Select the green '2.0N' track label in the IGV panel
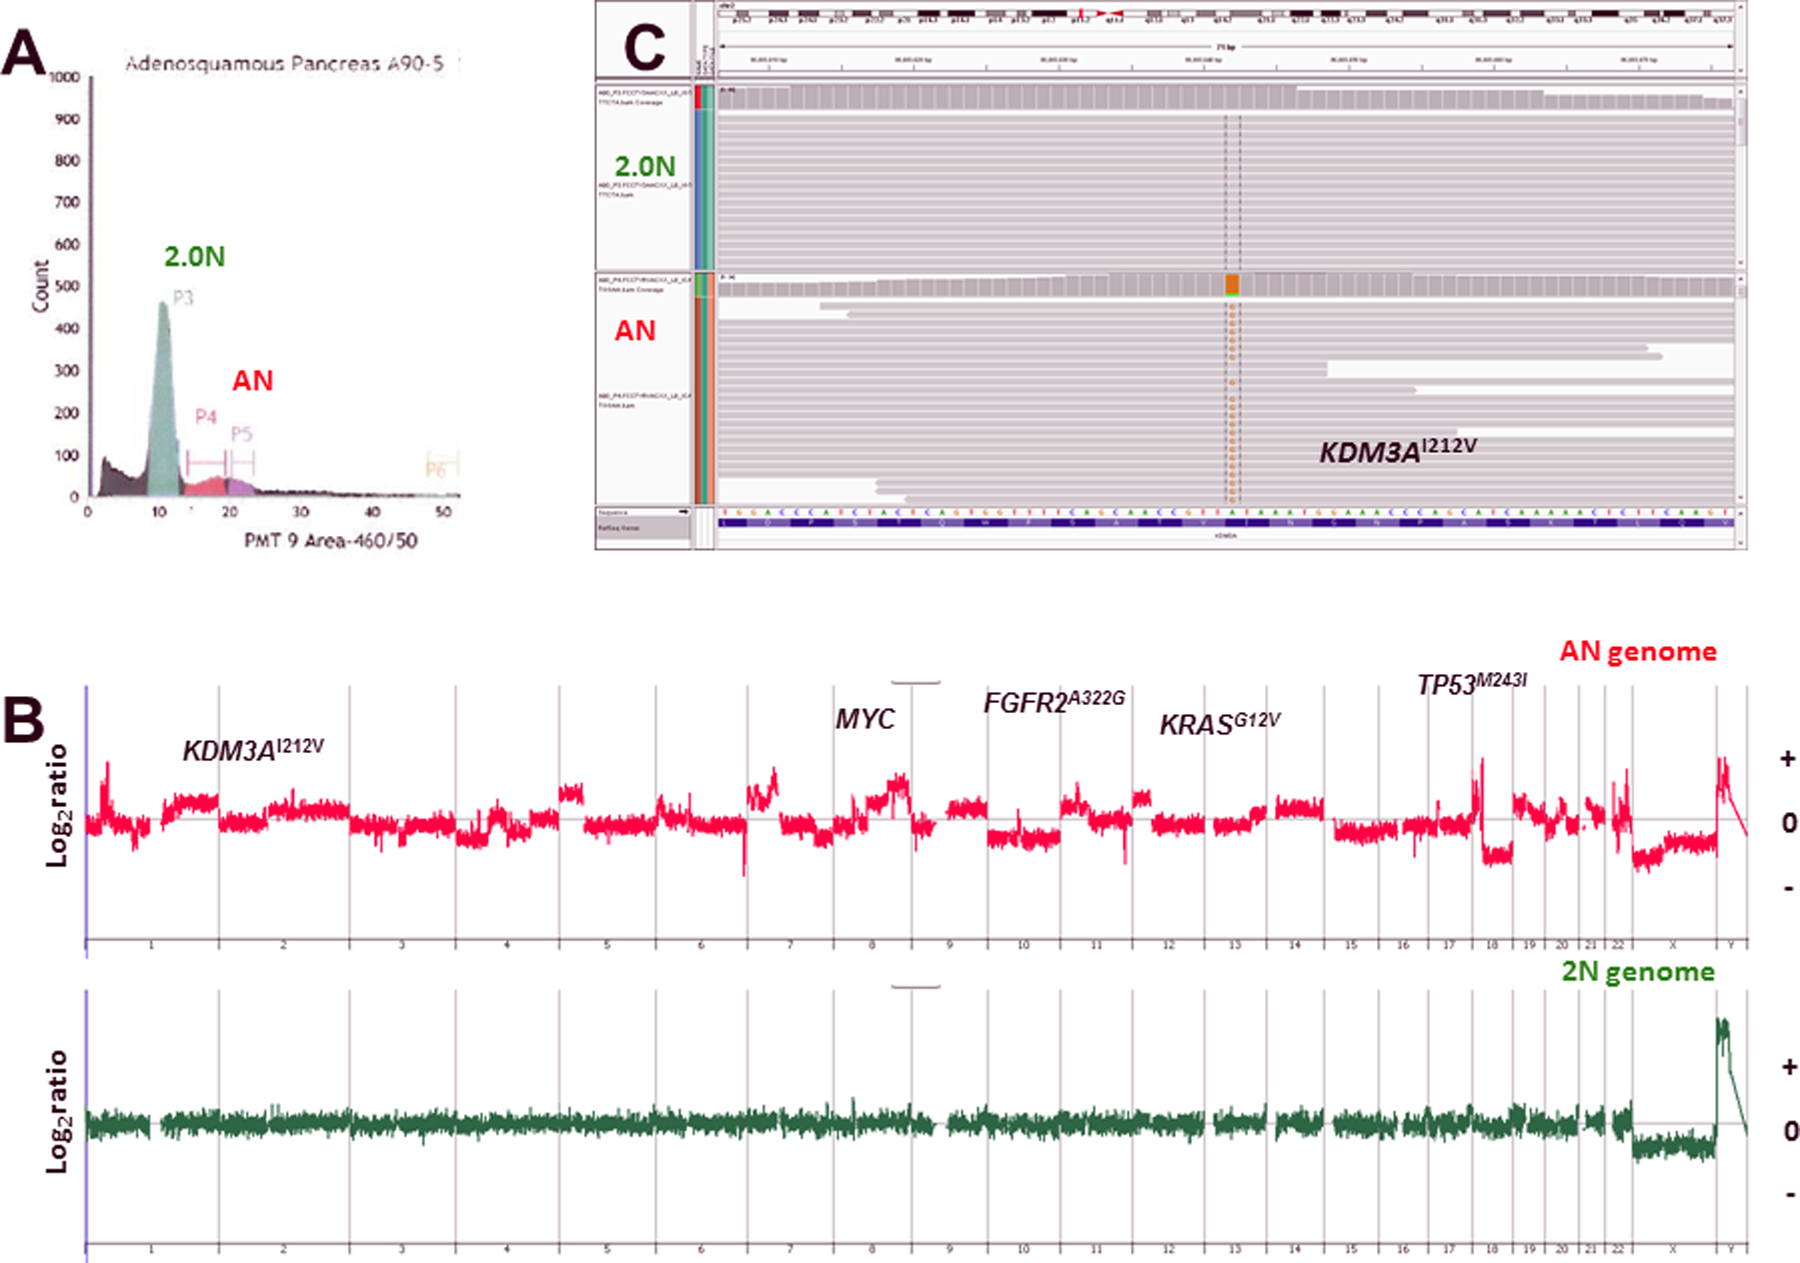The height and width of the screenshot is (1263, 1800). (x=645, y=167)
